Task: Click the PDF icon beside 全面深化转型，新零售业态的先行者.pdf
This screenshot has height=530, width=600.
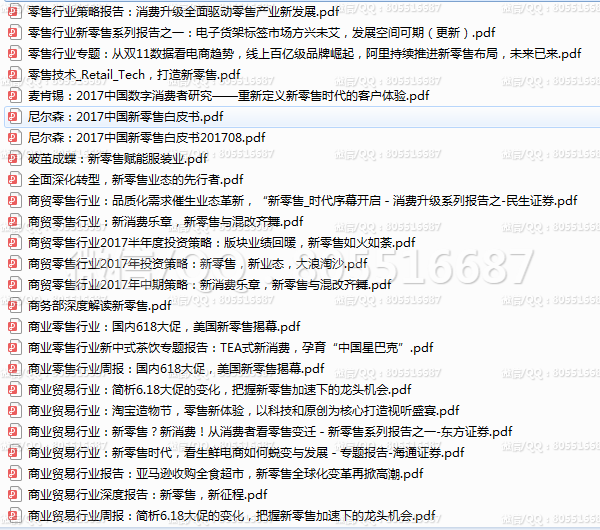Action: [x=14, y=179]
